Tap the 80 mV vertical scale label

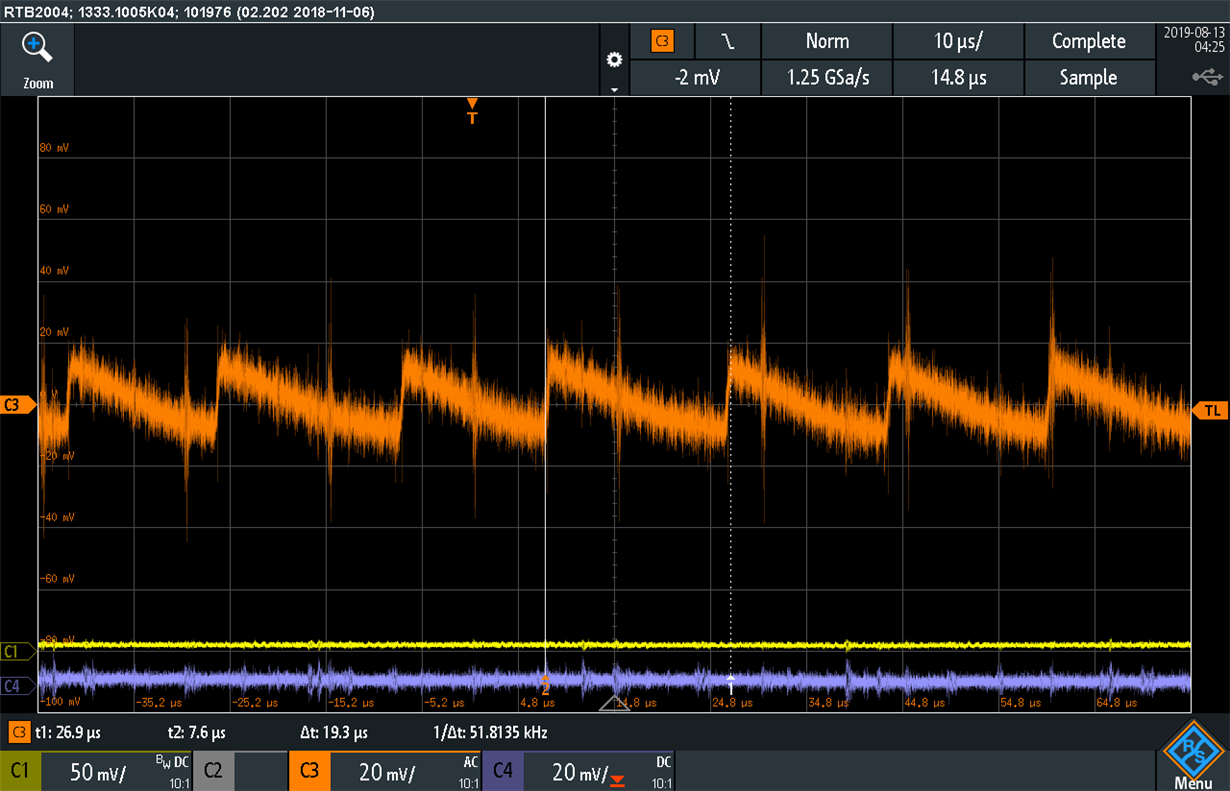53,148
